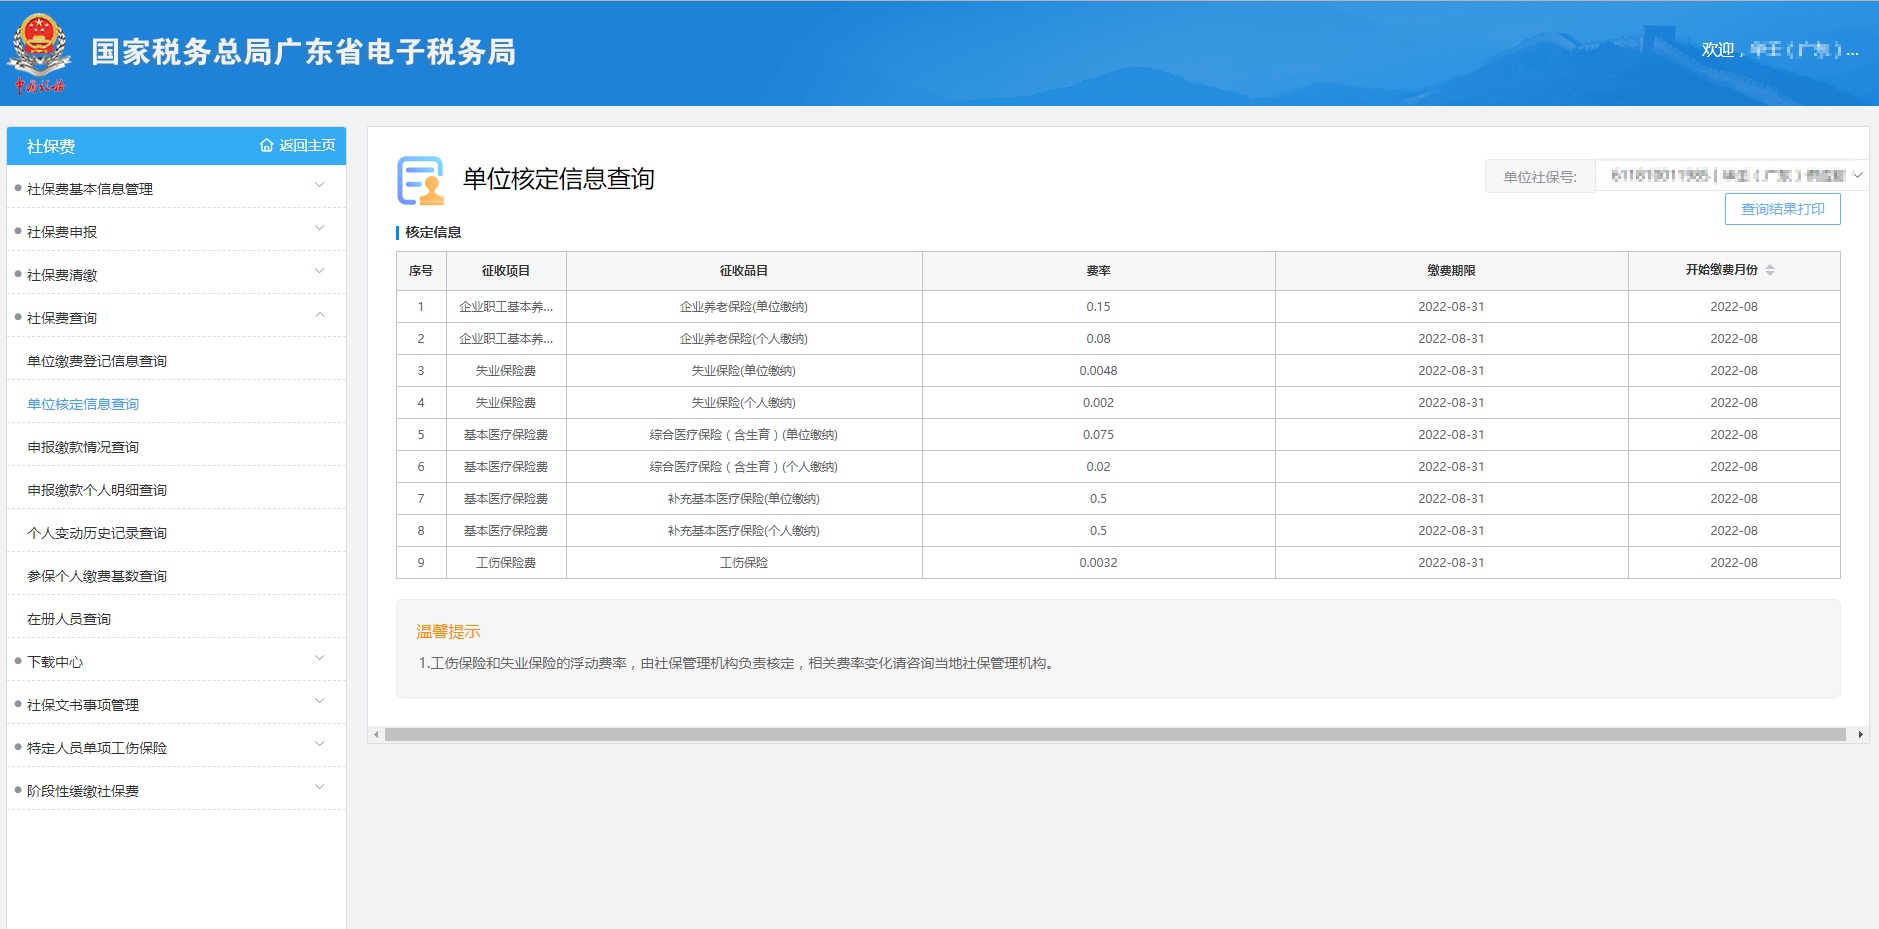The height and width of the screenshot is (929, 1879).
Task: Open 单位缴费登记信息查询 in the sidebar
Action: [97, 361]
